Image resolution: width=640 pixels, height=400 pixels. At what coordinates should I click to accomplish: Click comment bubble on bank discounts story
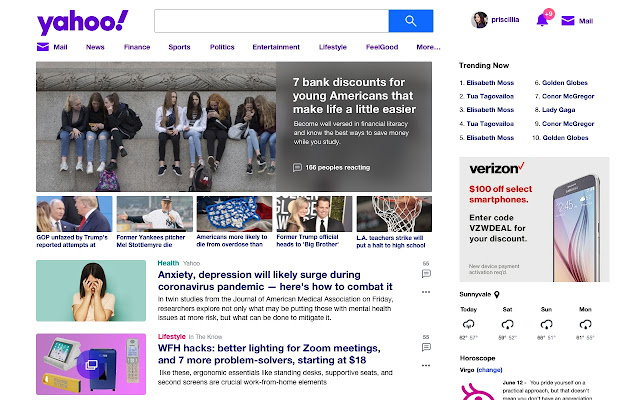point(297,167)
